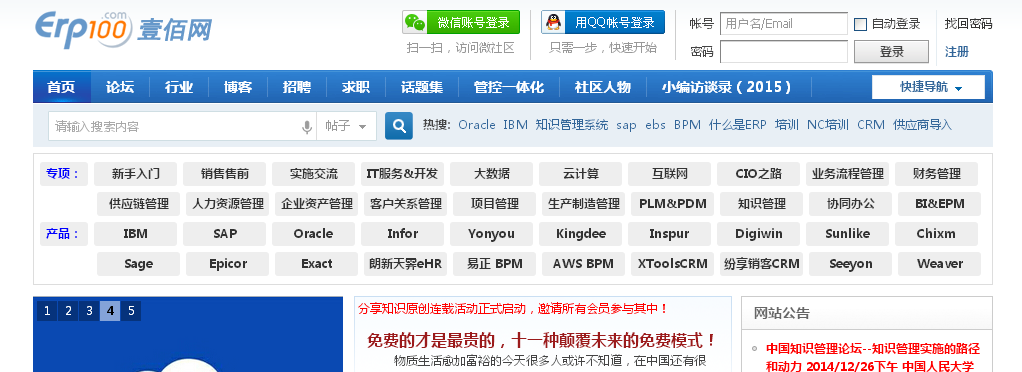Open the CIO之路 category
Screen dimensions: 1022x372
758,174
